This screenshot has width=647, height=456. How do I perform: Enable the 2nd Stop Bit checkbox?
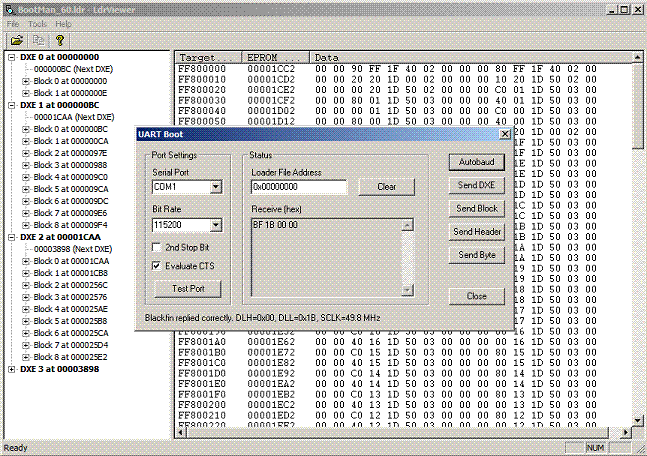click(156, 247)
